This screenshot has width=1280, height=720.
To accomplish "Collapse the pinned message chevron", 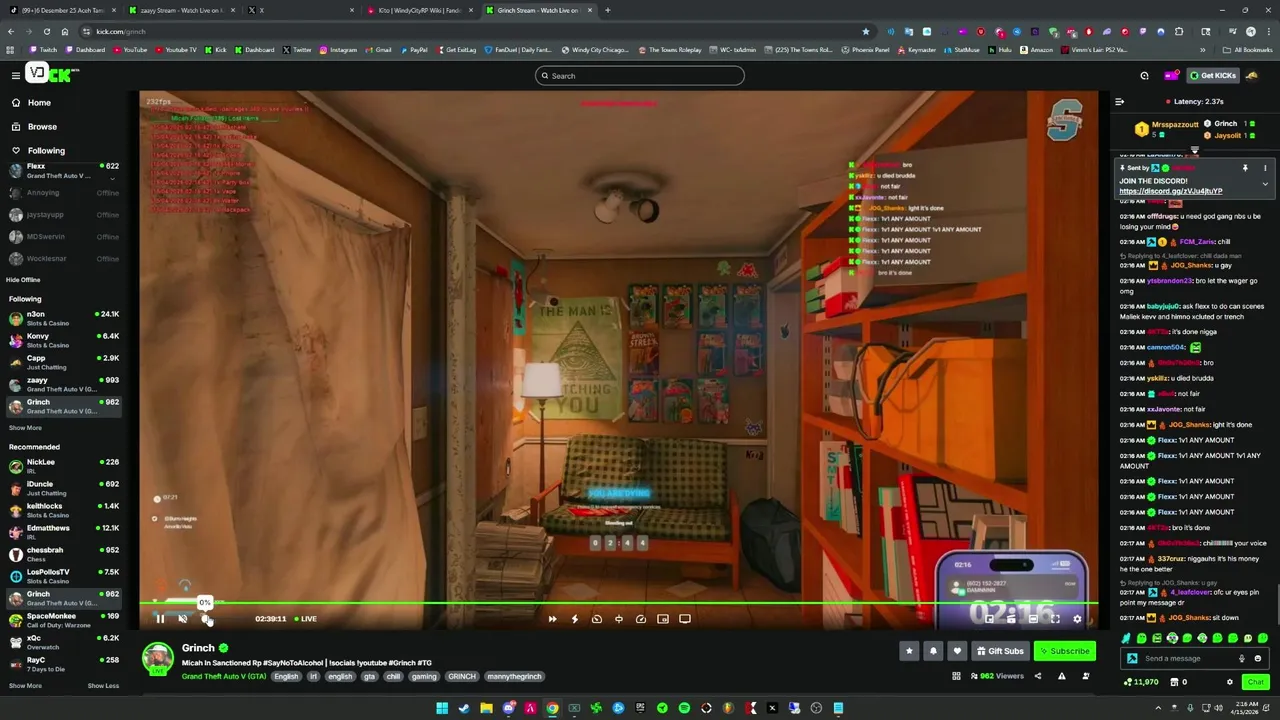I will pos(1265,184).
